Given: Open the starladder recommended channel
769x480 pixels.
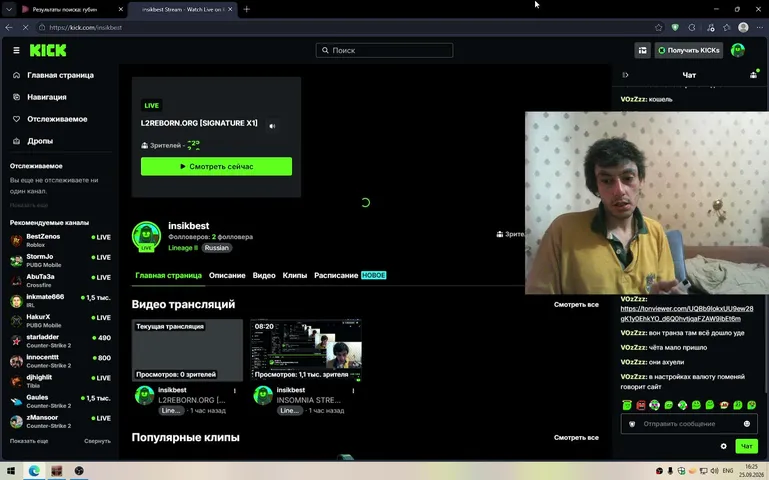Looking at the screenshot, I should tap(60, 341).
